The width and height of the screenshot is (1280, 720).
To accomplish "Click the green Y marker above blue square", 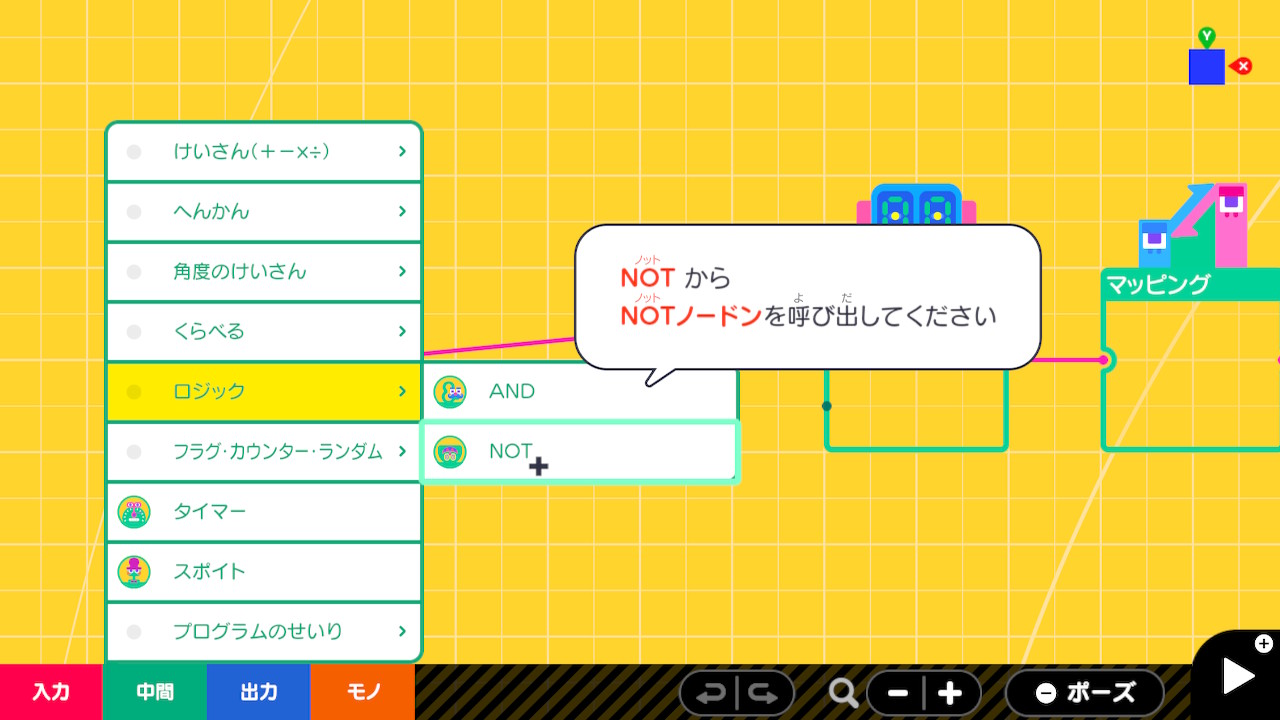I will 1207,37.
